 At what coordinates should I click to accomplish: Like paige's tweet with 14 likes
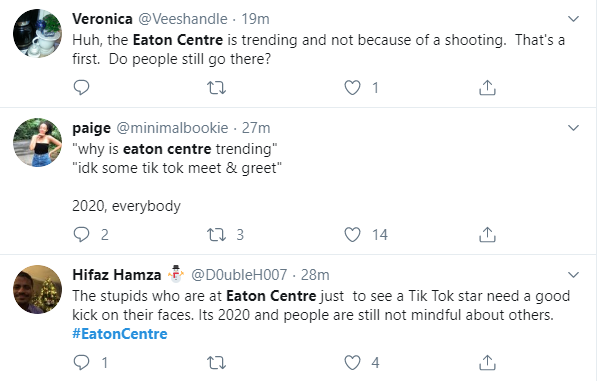(352, 234)
